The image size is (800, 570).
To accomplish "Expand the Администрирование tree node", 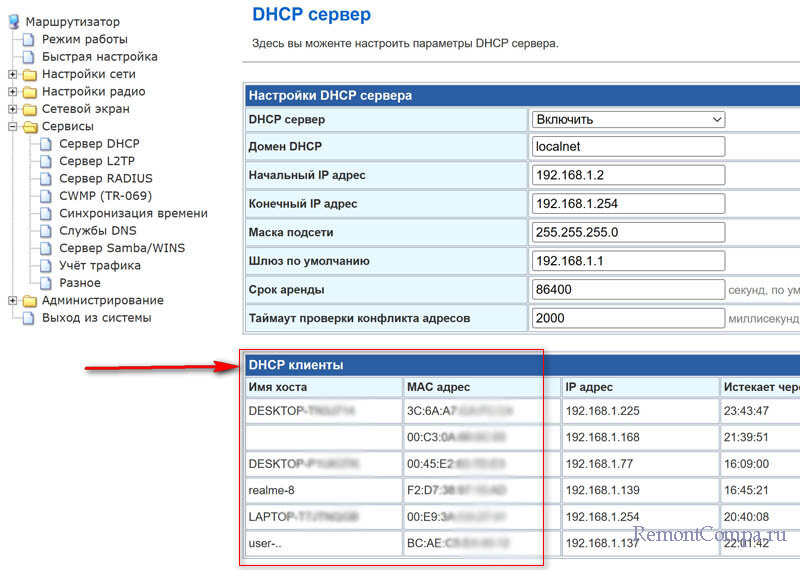I will [x=12, y=300].
